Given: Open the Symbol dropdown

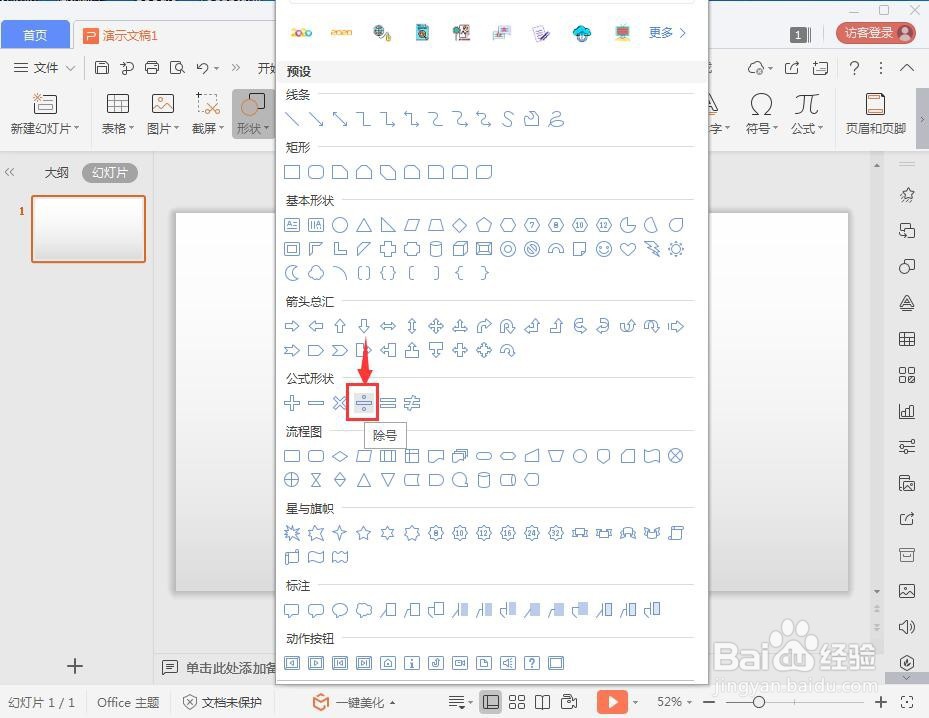Looking at the screenshot, I should tap(761, 129).
